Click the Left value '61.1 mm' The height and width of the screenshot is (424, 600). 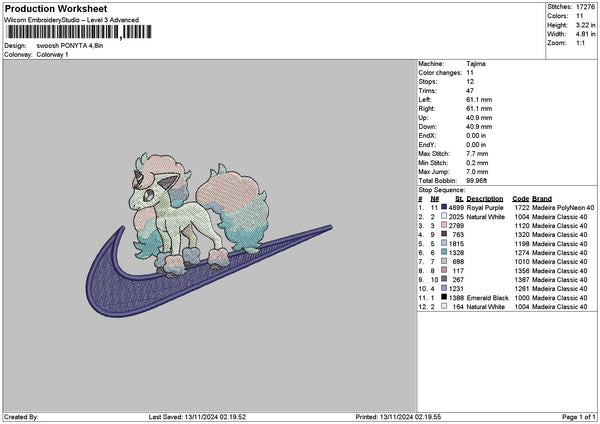[x=479, y=100]
